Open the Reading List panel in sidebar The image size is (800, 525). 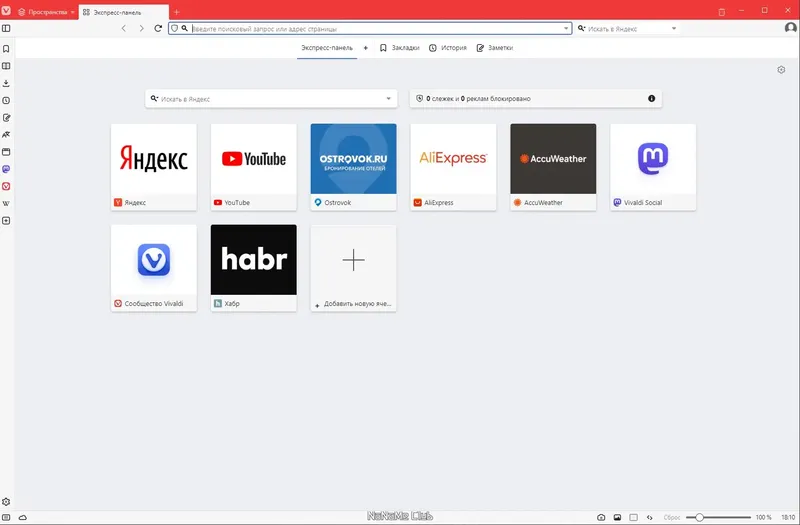point(6,66)
